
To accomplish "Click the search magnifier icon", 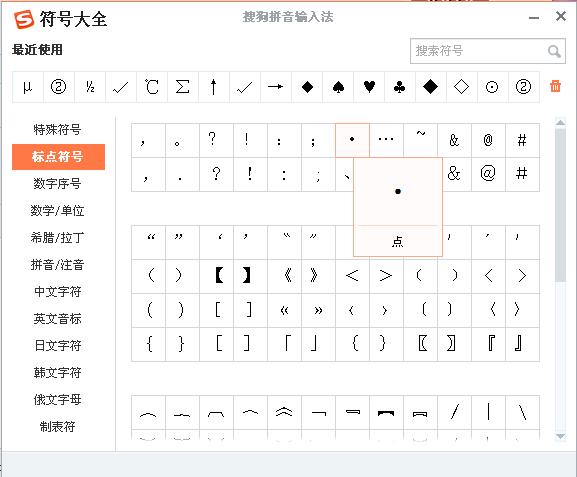I will click(554, 51).
